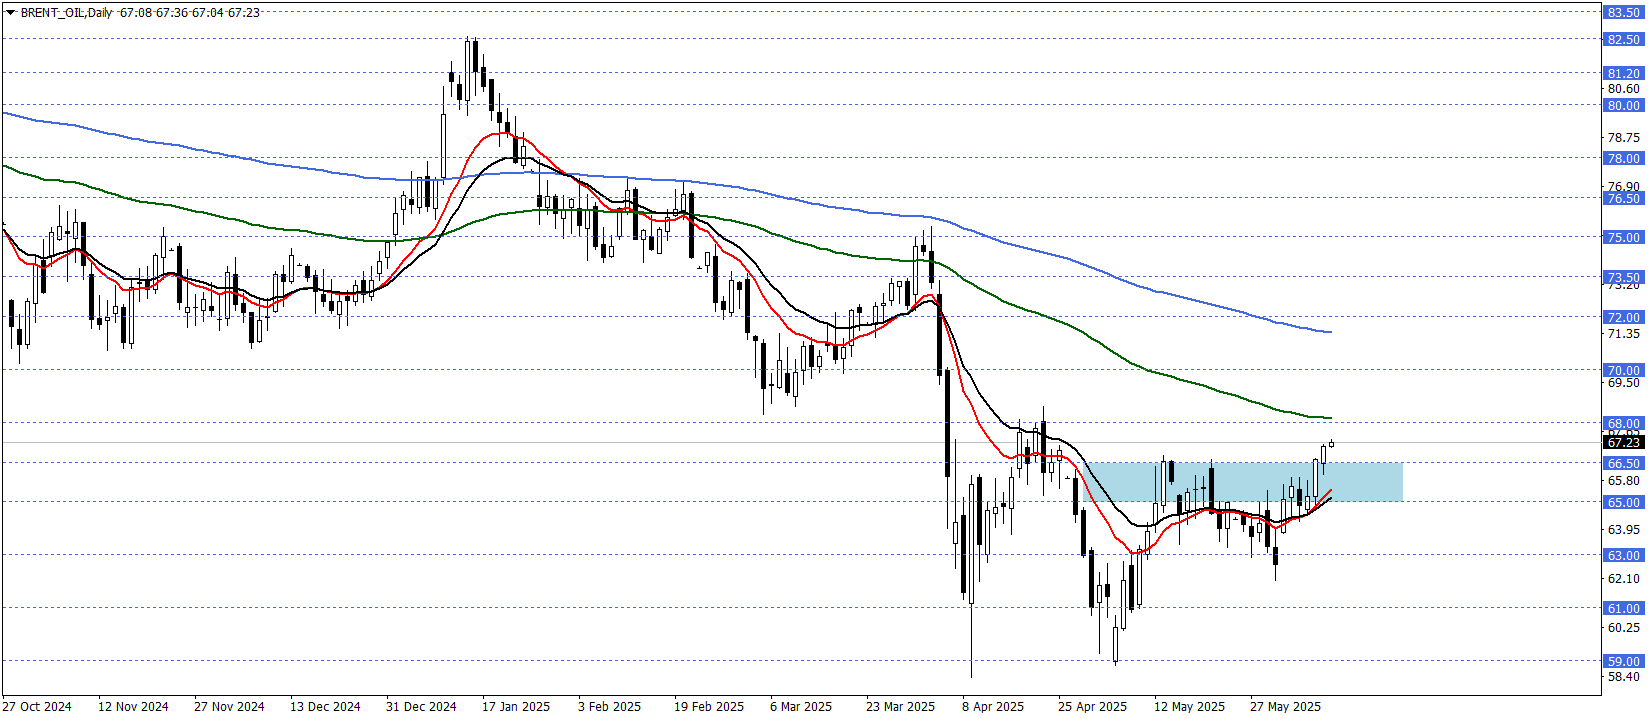Click the 83.50 price level label
Screen dimensions: 1651x719
[1624, 13]
